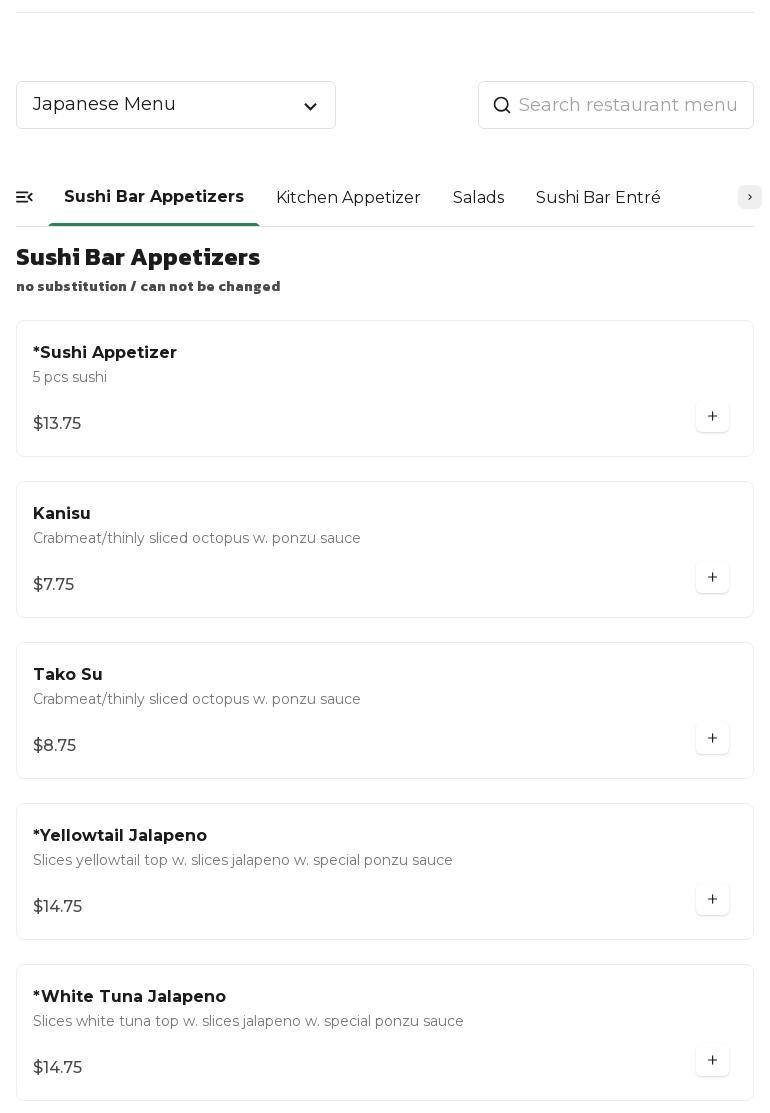Select the Salads tab

pos(478,197)
